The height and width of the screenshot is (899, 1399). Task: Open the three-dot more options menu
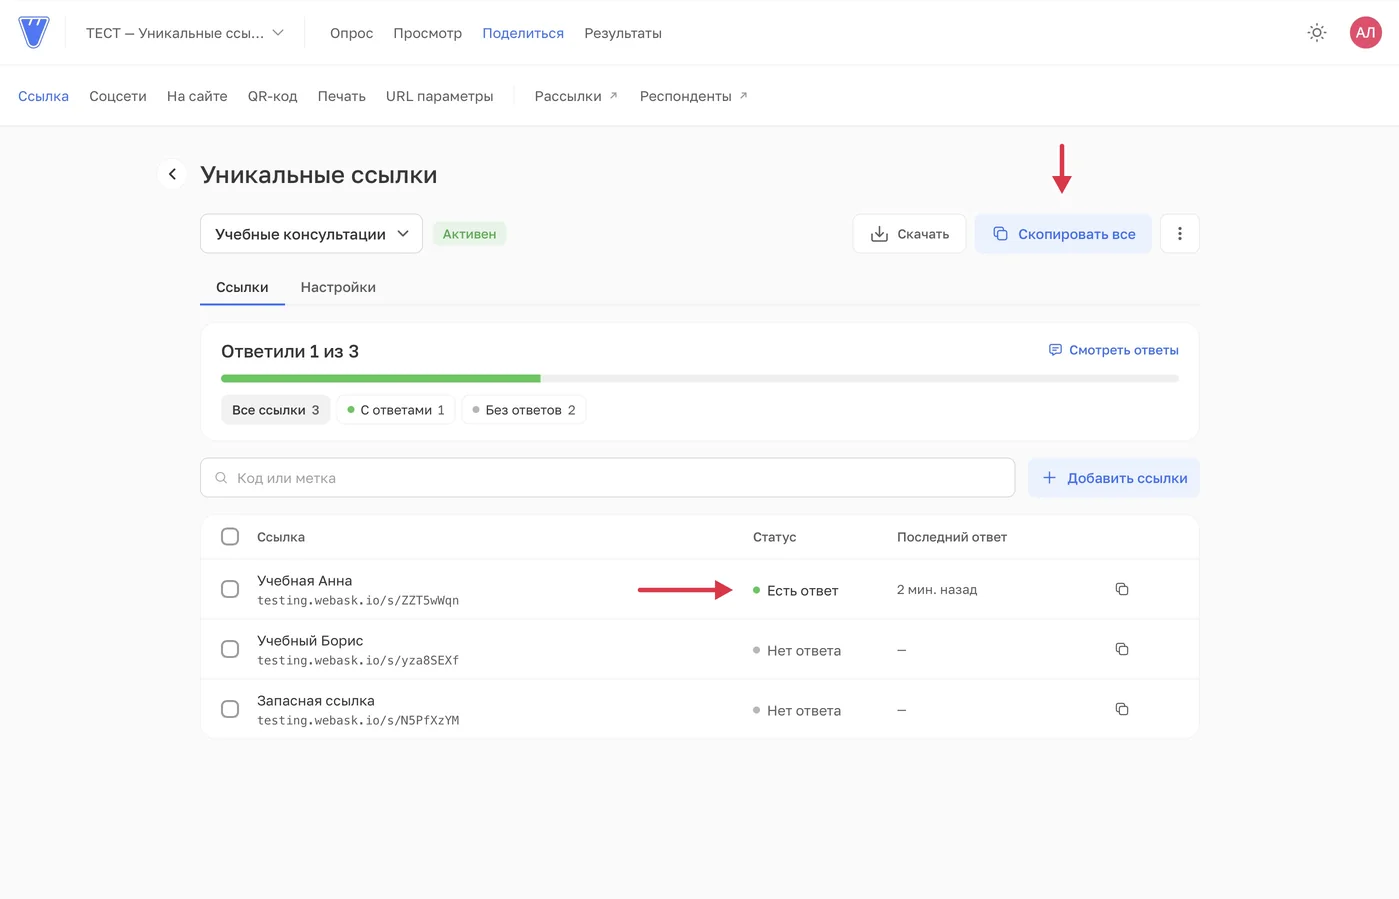(1180, 234)
